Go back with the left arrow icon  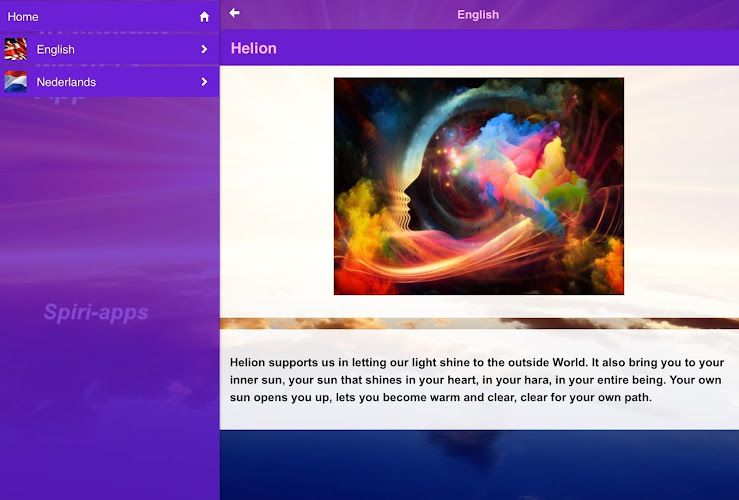234,13
